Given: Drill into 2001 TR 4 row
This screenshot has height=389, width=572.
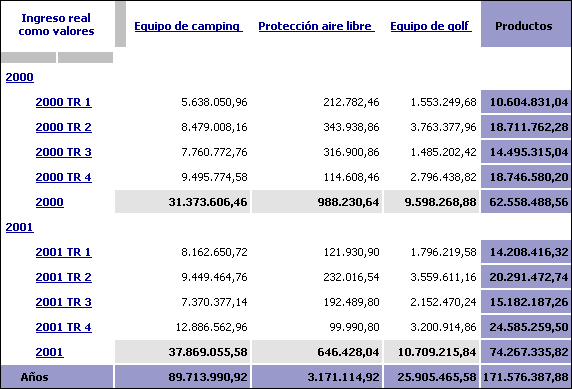Looking at the screenshot, I should point(63,327).
